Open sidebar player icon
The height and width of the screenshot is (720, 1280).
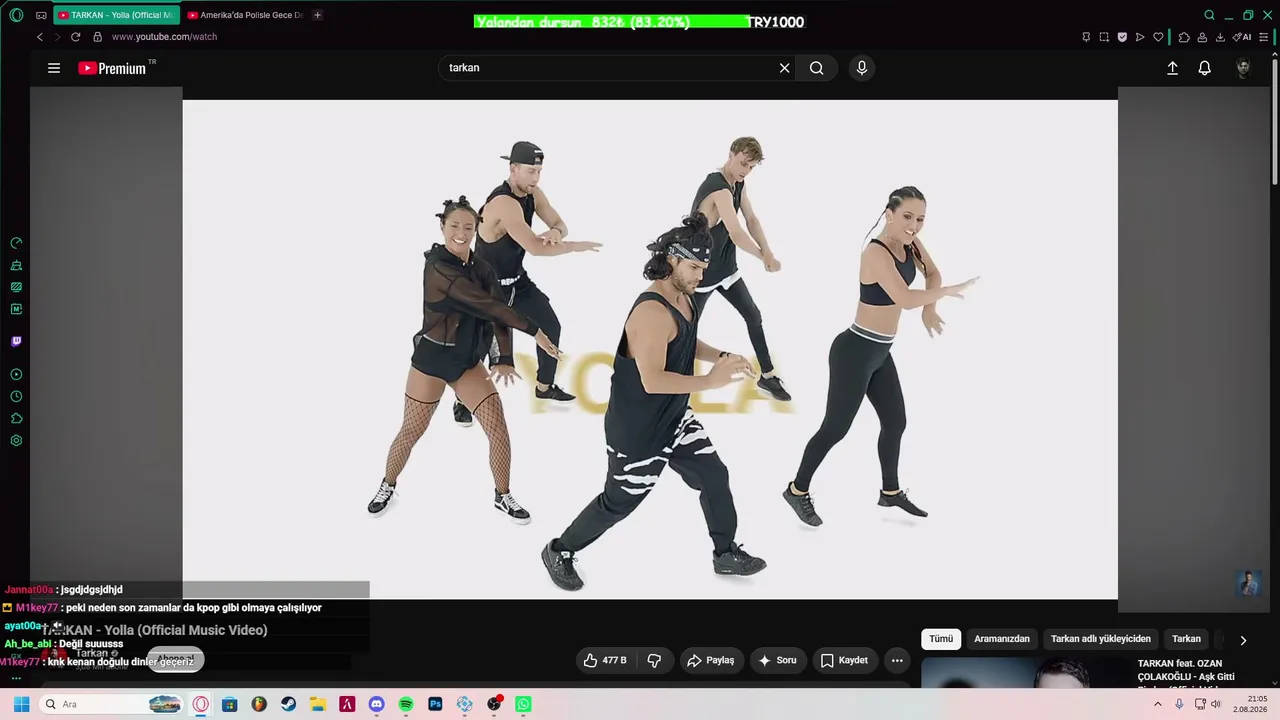[x=16, y=375]
